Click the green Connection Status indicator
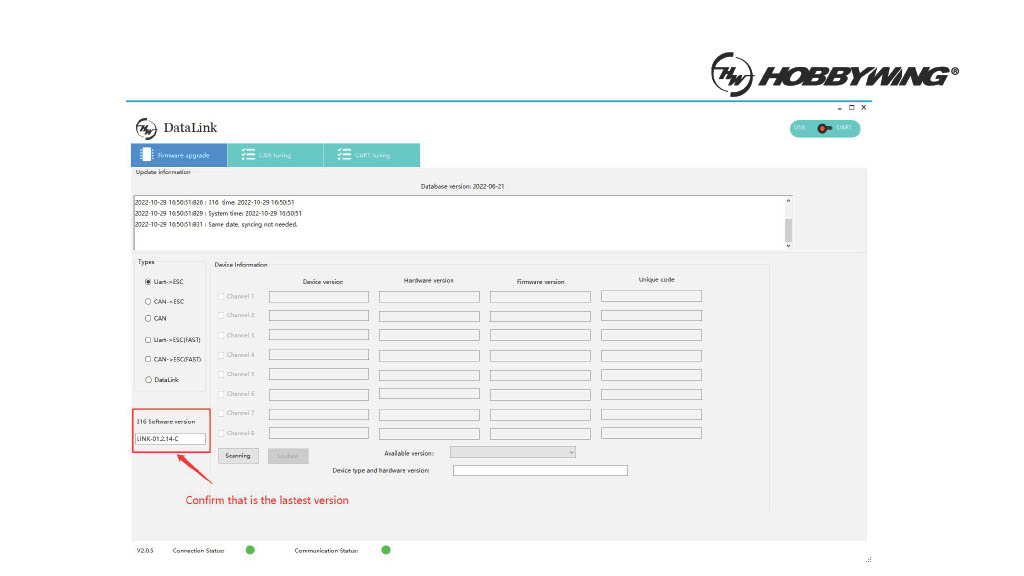The height and width of the screenshot is (576, 1024). coord(250,550)
